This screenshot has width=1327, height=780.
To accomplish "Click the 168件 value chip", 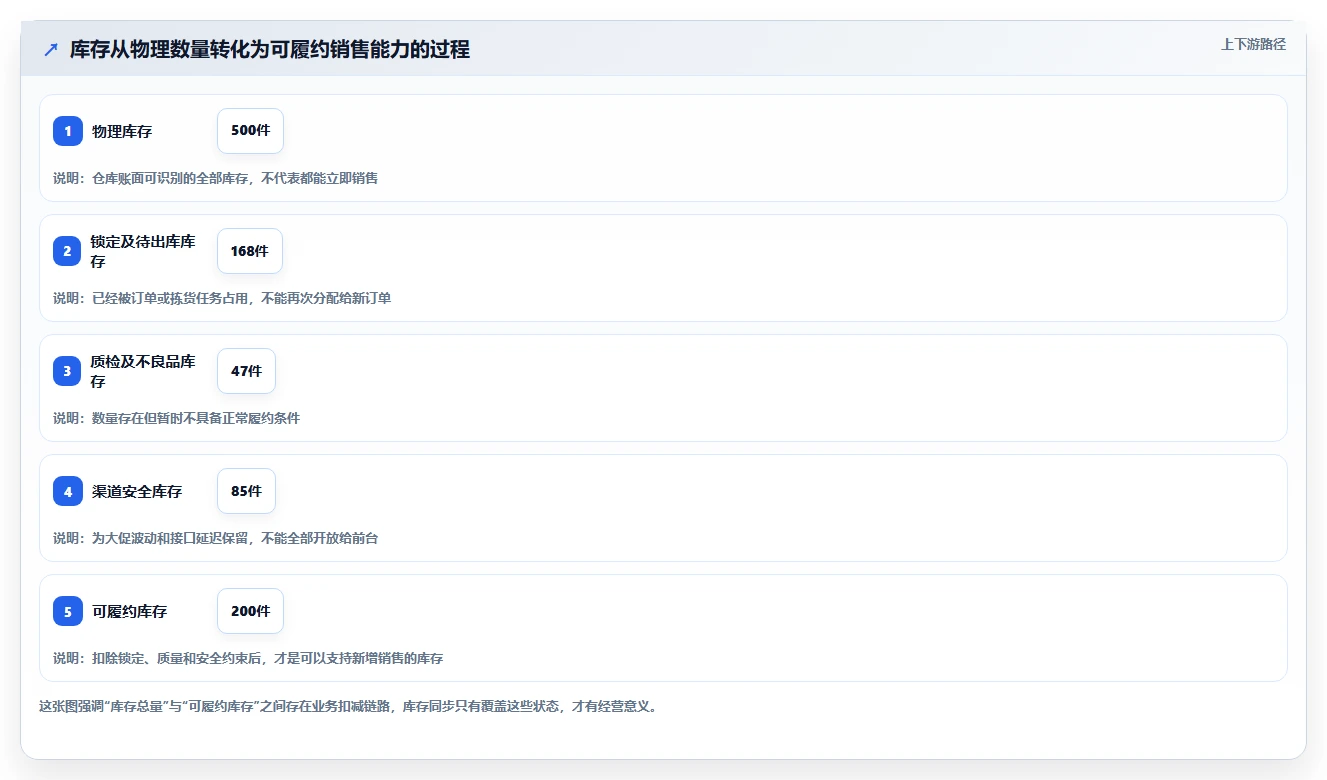I will 250,251.
